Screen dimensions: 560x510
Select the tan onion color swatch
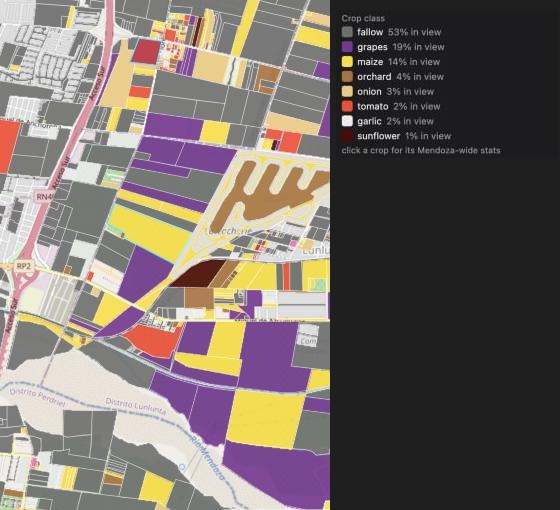pos(347,91)
